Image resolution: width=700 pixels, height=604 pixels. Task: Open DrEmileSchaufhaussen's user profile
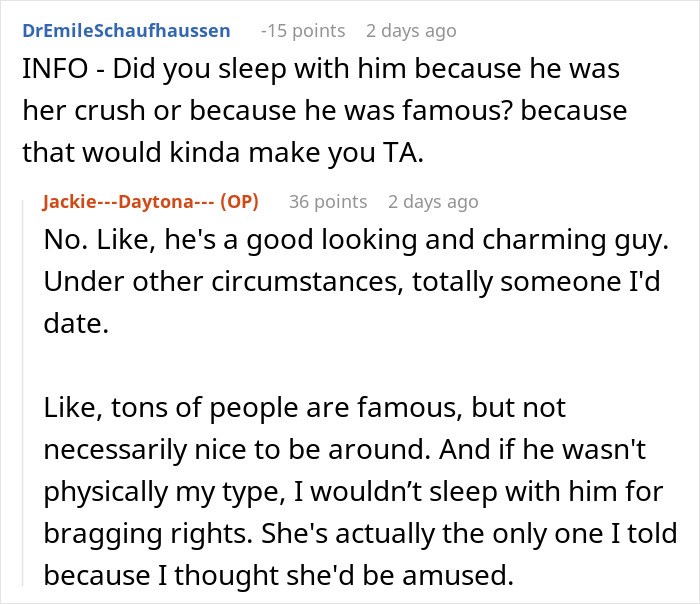(x=125, y=31)
